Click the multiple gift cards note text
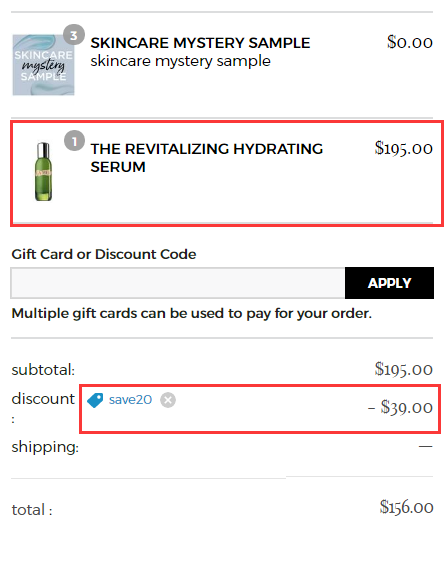The image size is (447, 563). pos(191,313)
